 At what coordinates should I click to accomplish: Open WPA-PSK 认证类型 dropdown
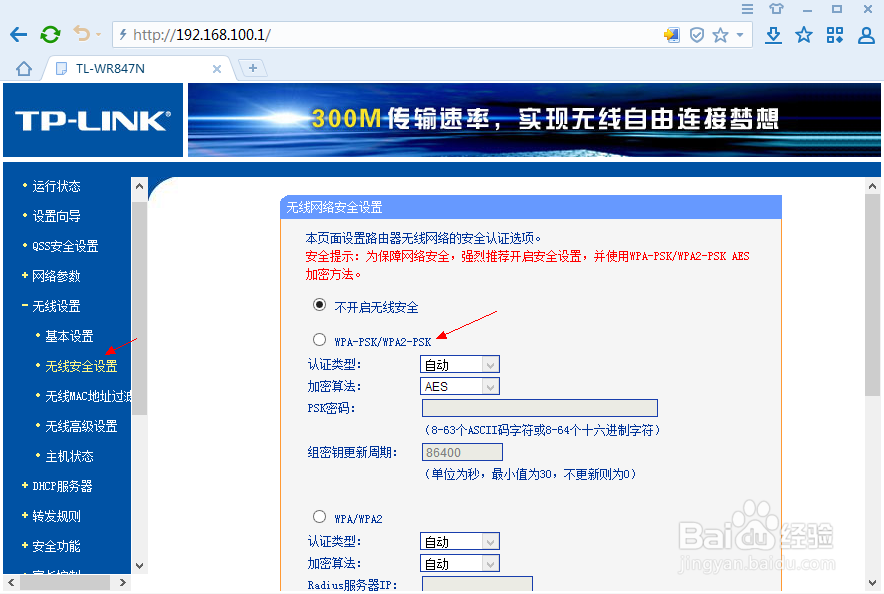pos(459,365)
